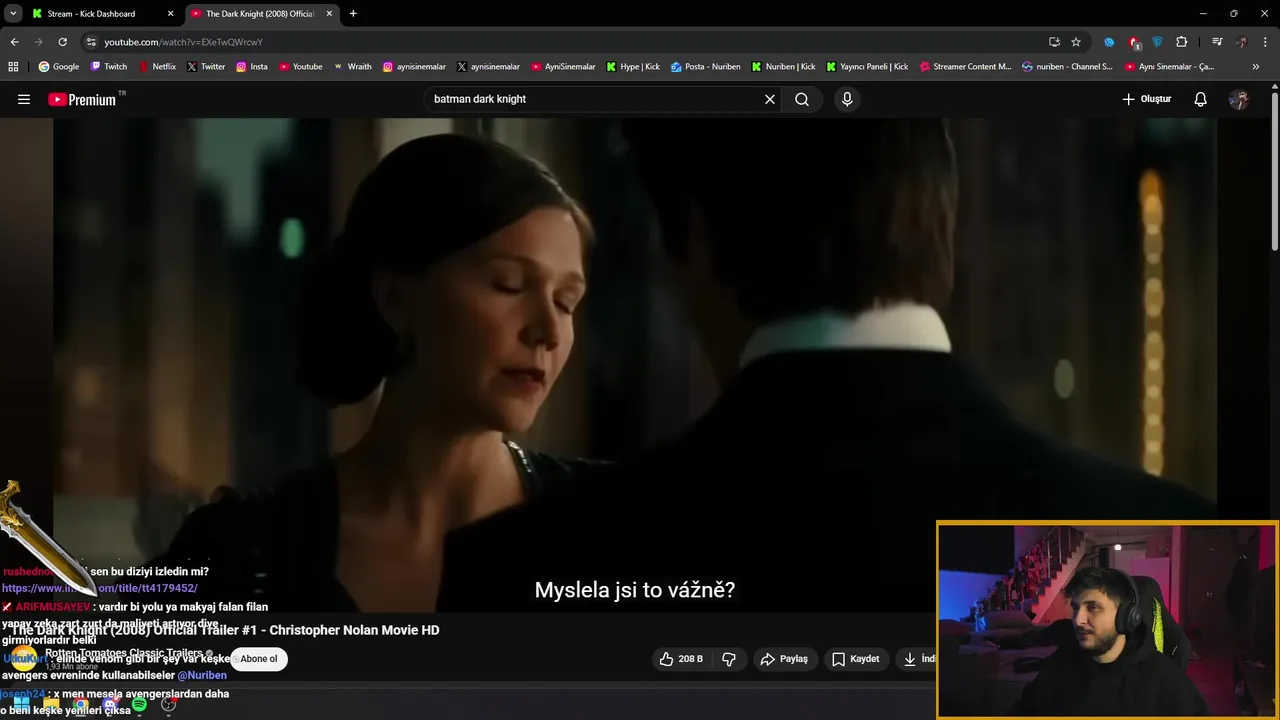Open the Twitter bookmark
The image size is (1280, 720).
click(x=206, y=67)
